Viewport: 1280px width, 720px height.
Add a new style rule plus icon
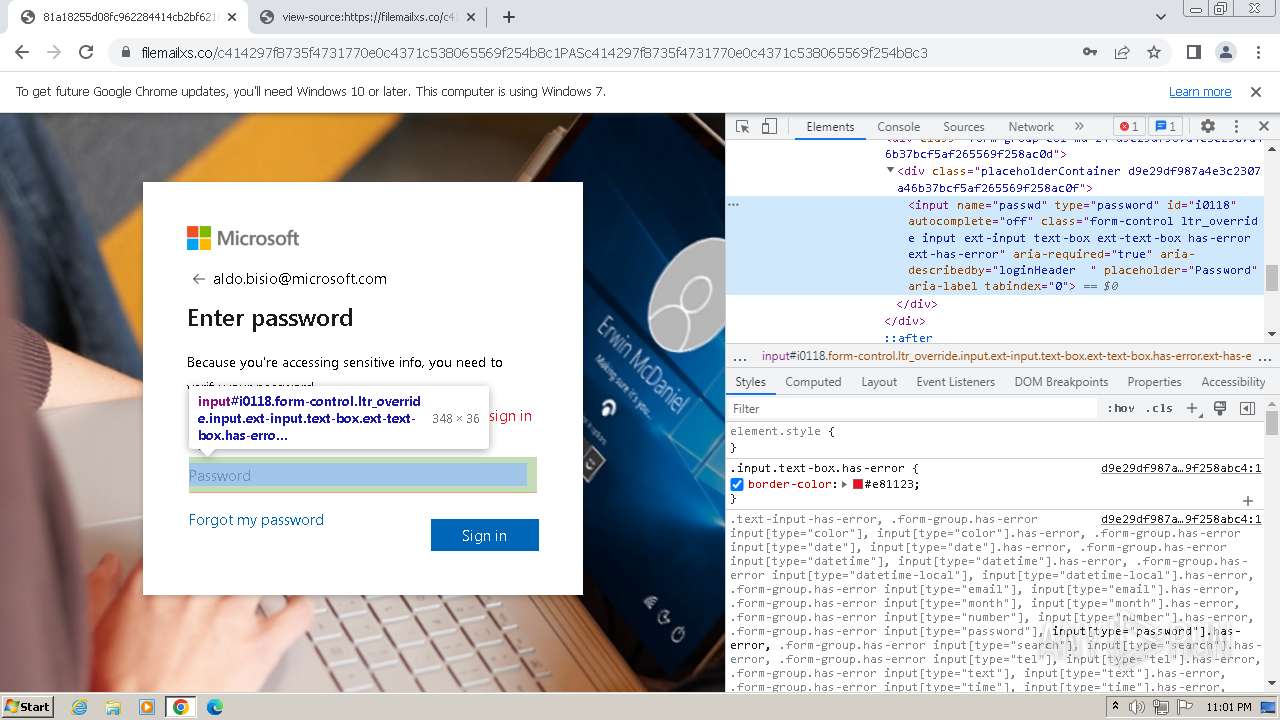tap(1192, 409)
